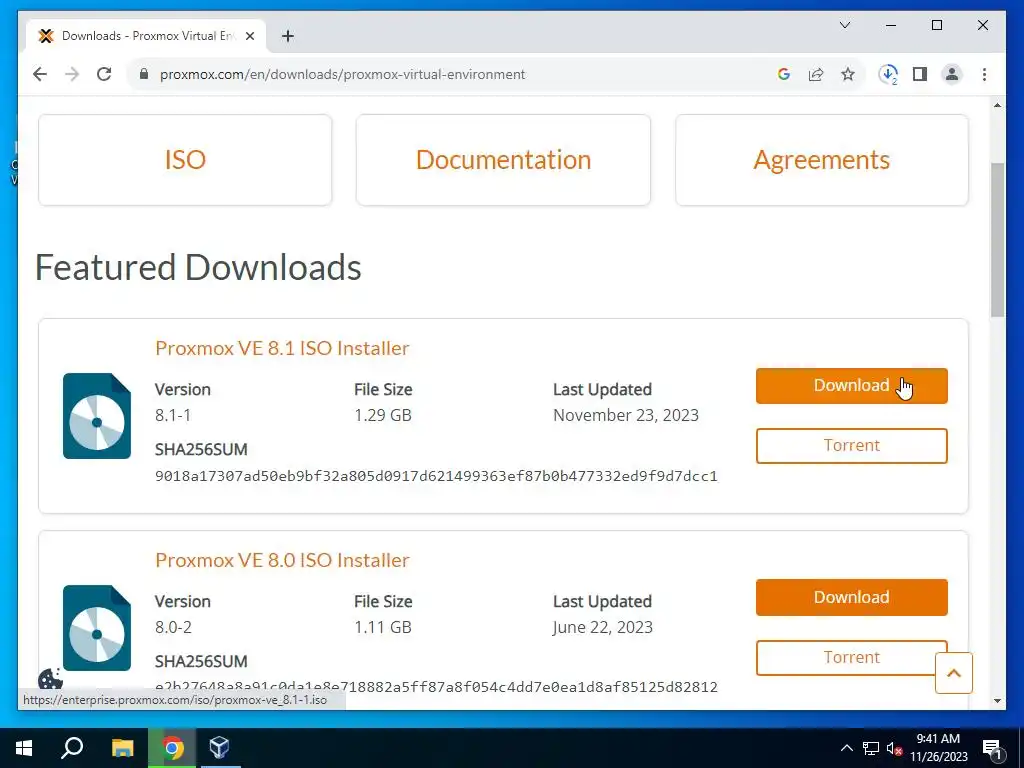Viewport: 1024px width, 768px height.
Task: Click the muted volume tray icon
Action: [895, 748]
